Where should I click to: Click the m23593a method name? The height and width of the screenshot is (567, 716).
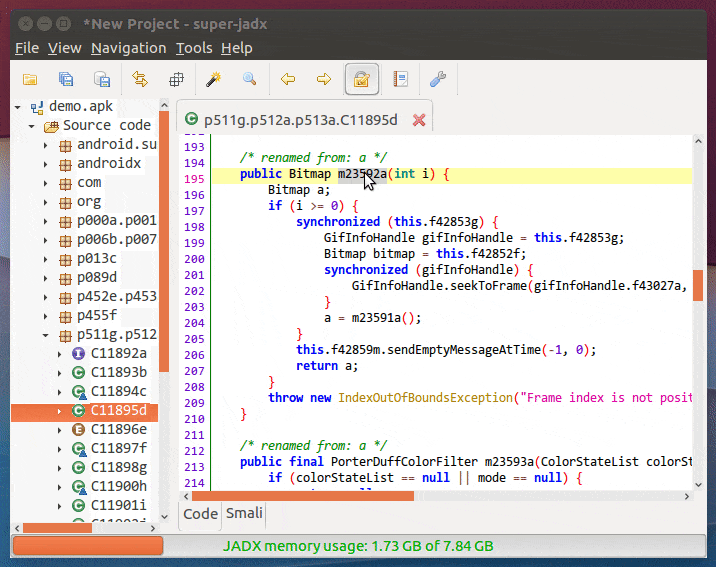pos(509,462)
